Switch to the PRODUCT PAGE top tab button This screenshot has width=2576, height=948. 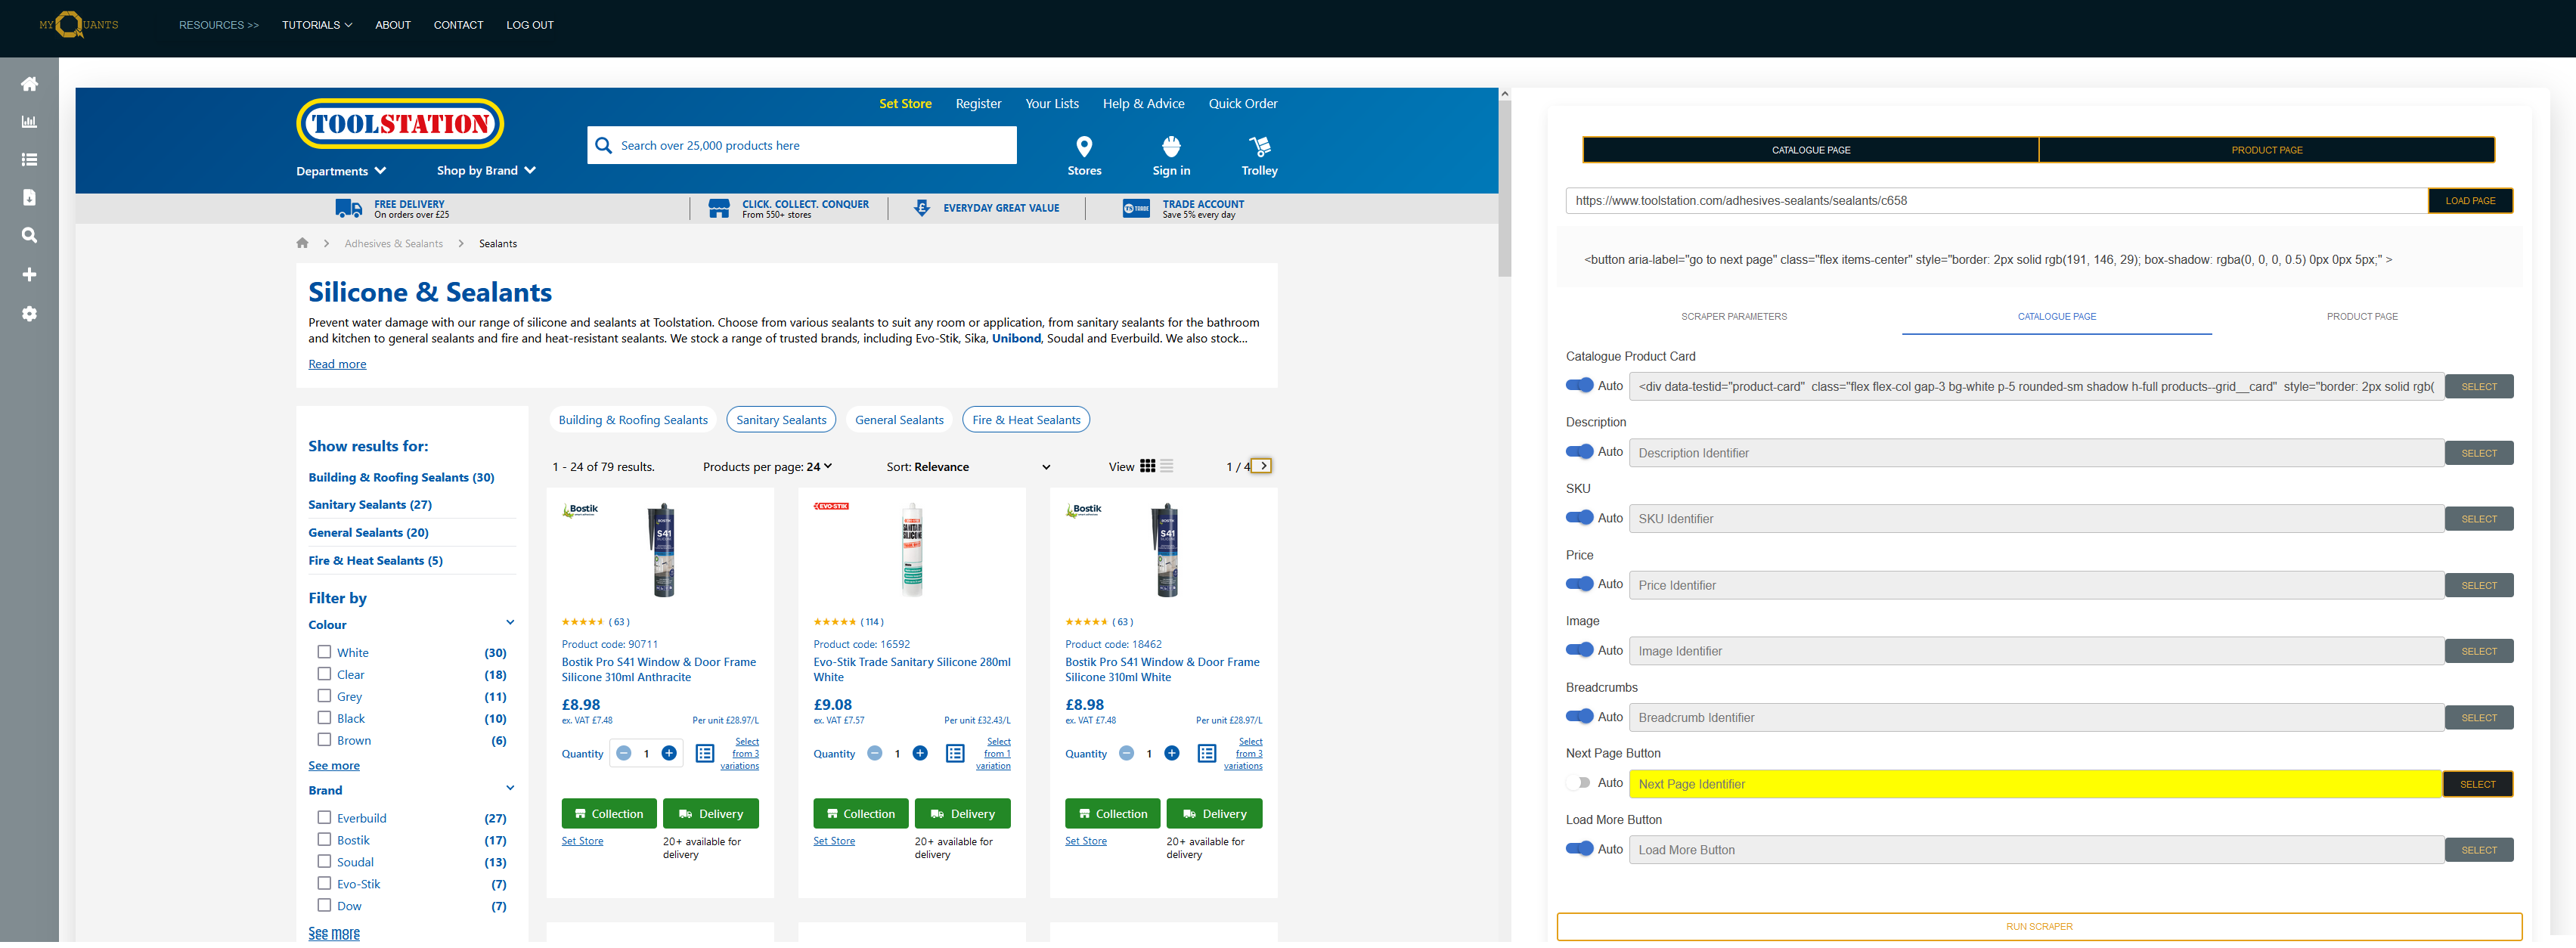(x=2266, y=150)
